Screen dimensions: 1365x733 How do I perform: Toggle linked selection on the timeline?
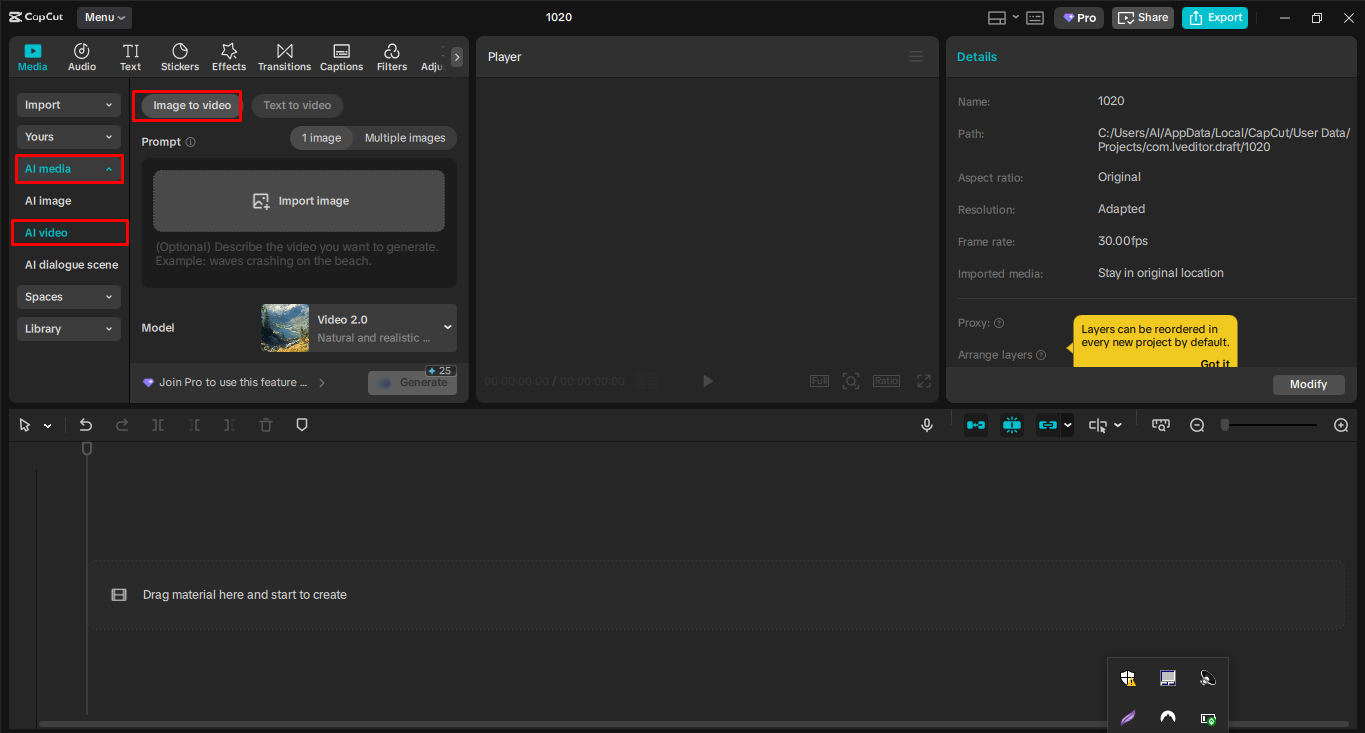point(1048,424)
